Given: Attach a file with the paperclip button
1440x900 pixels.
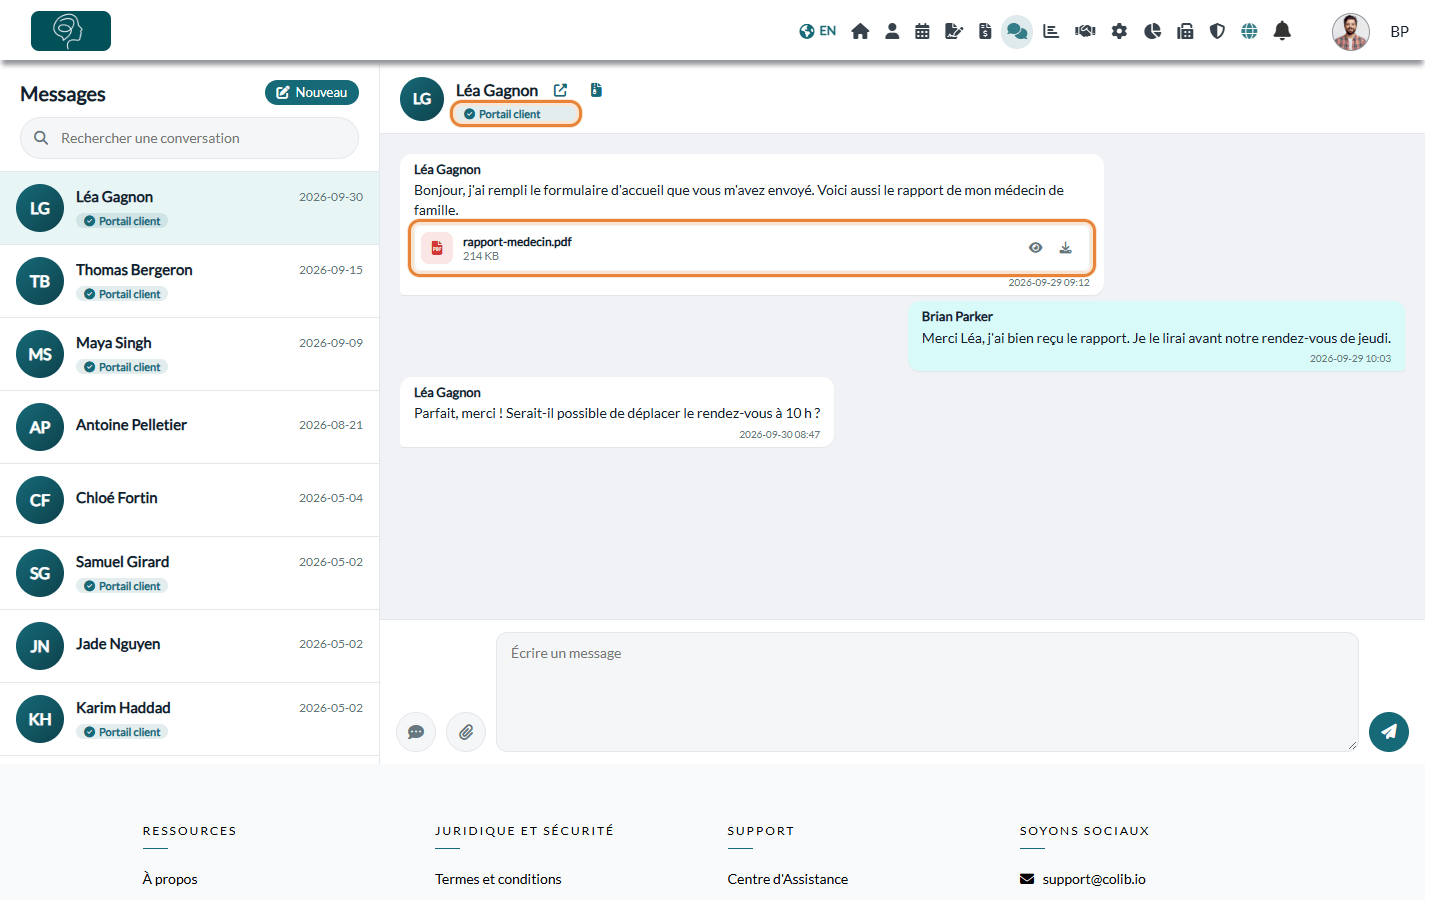Looking at the screenshot, I should (x=466, y=732).
